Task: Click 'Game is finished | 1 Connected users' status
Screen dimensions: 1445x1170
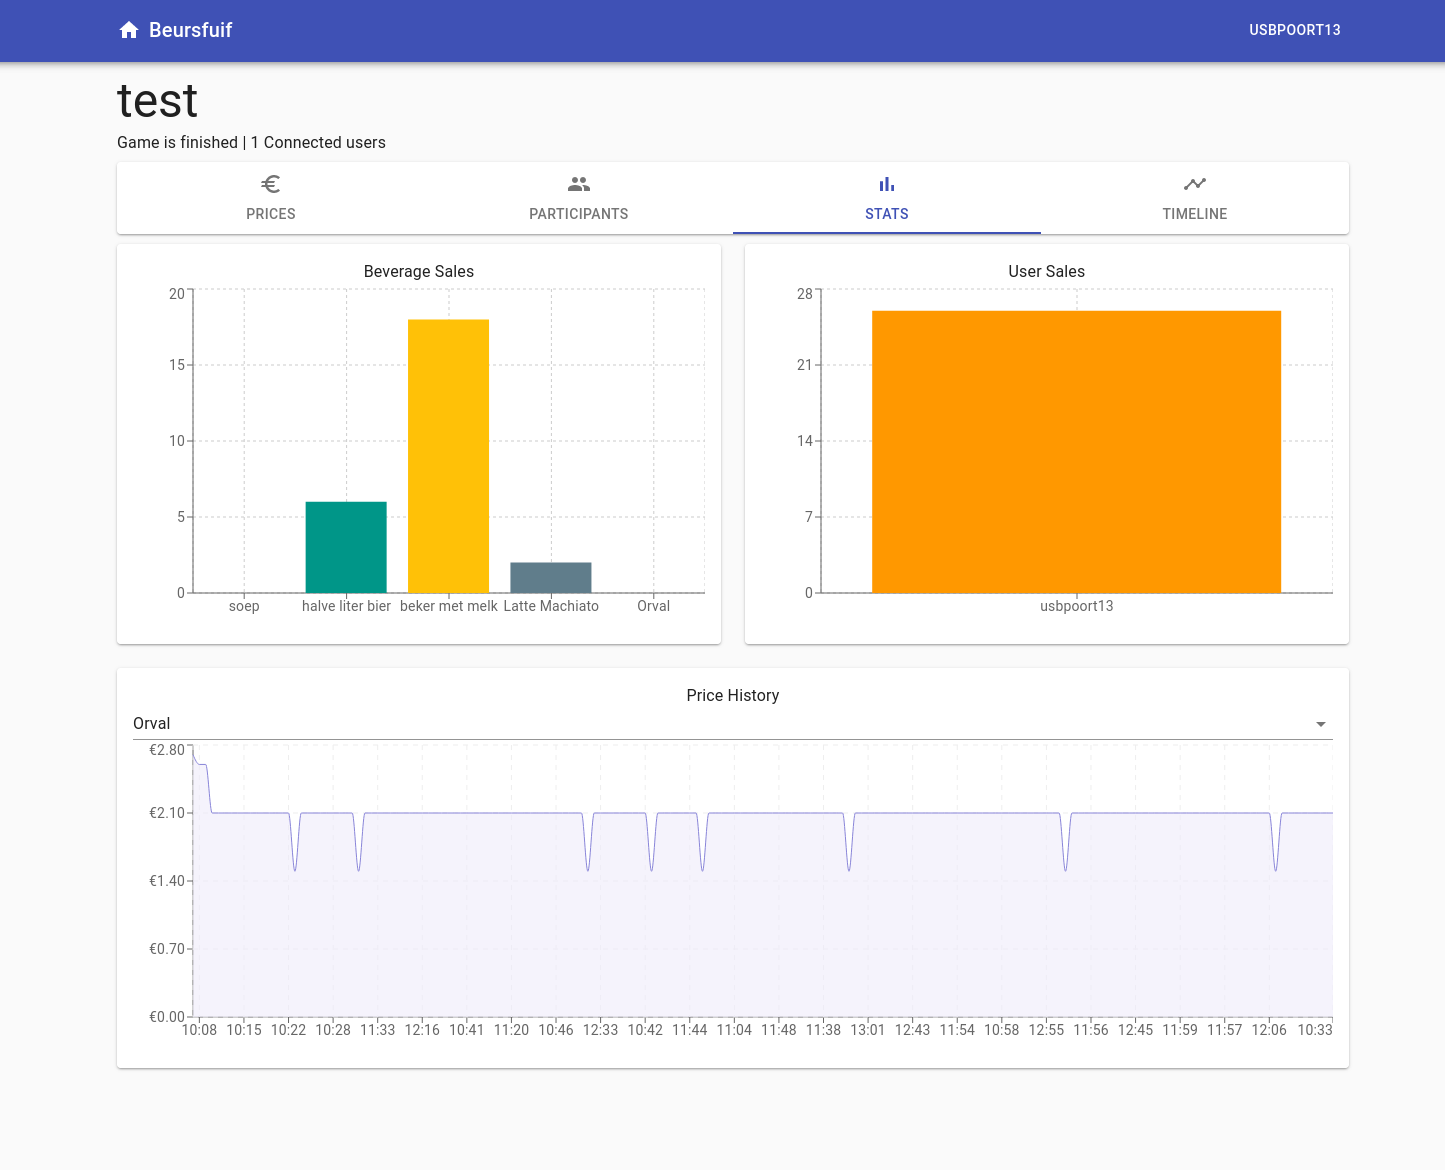Action: click(x=251, y=142)
